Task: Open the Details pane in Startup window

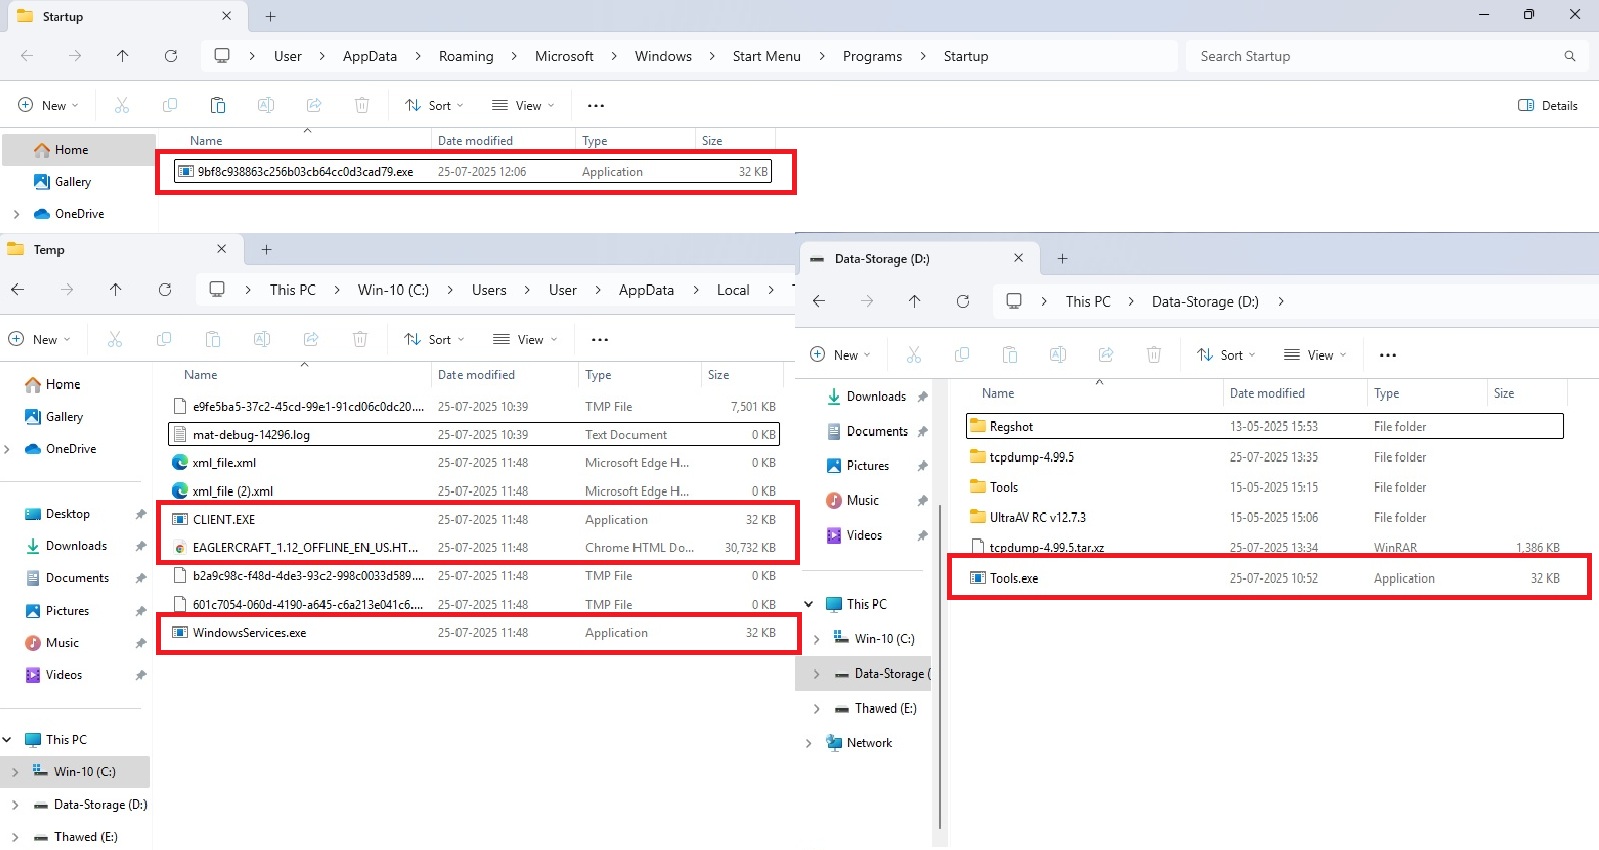Action: [1547, 105]
